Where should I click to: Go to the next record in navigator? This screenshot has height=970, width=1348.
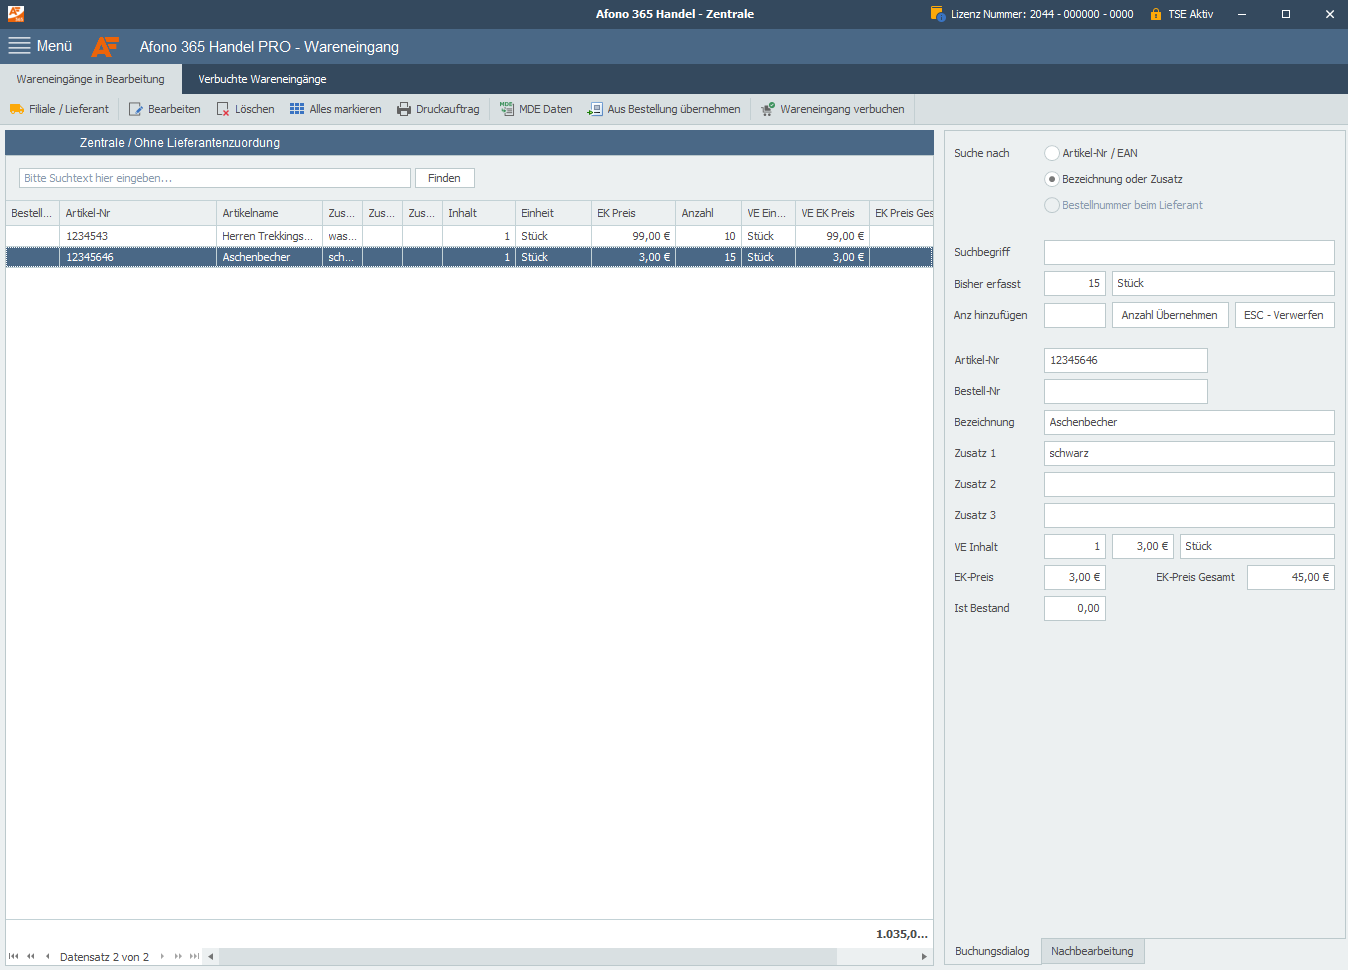tap(162, 957)
